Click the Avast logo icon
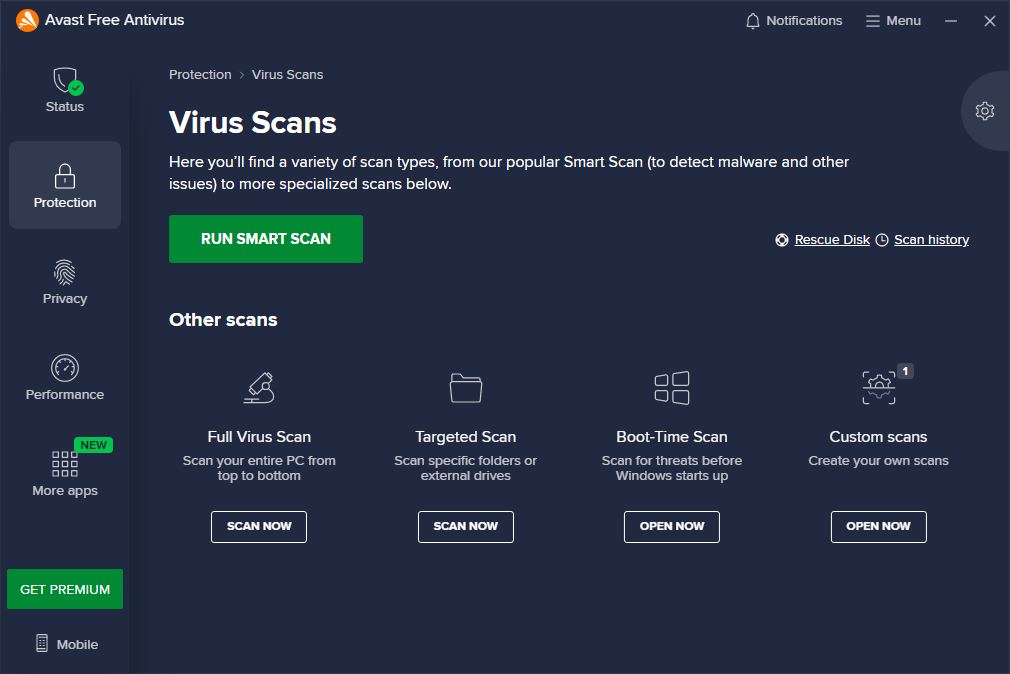This screenshot has width=1010, height=674. (27, 21)
